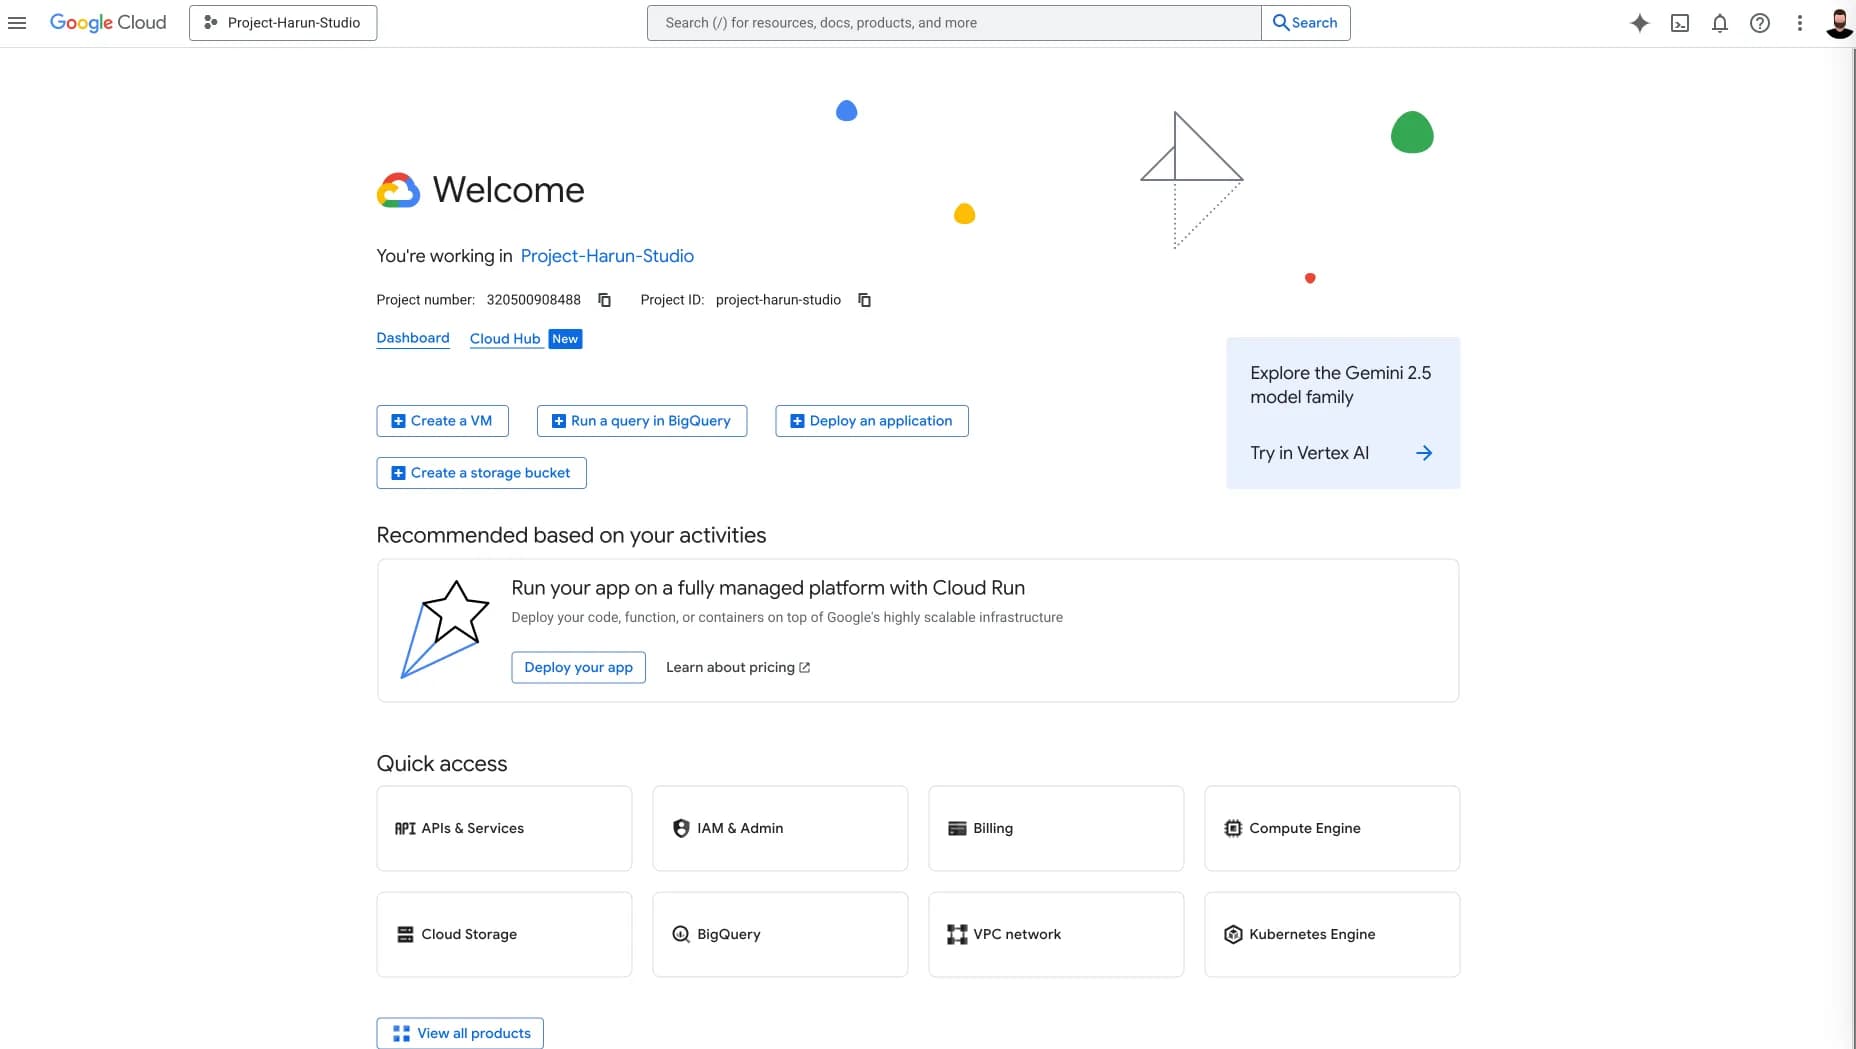This screenshot has width=1856, height=1049.
Task: Click the user account avatar
Action: pyautogui.click(x=1838, y=23)
